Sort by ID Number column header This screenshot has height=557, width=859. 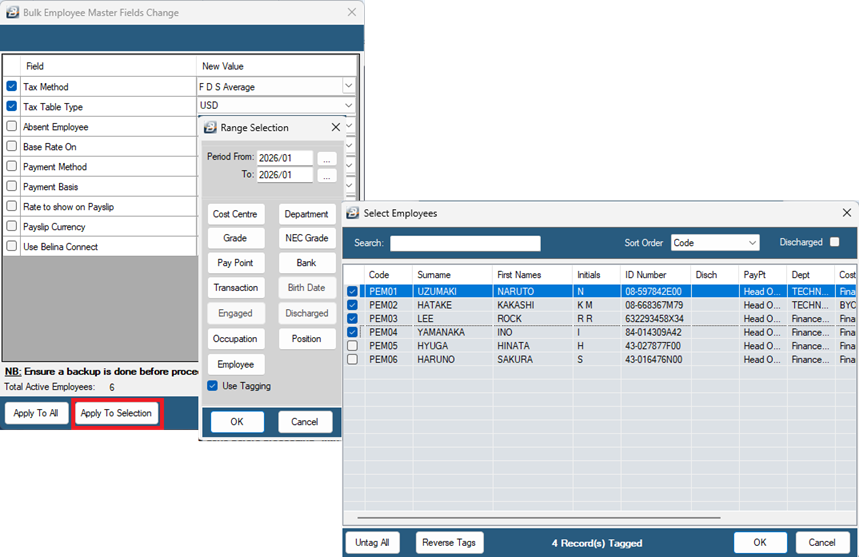click(x=656, y=274)
